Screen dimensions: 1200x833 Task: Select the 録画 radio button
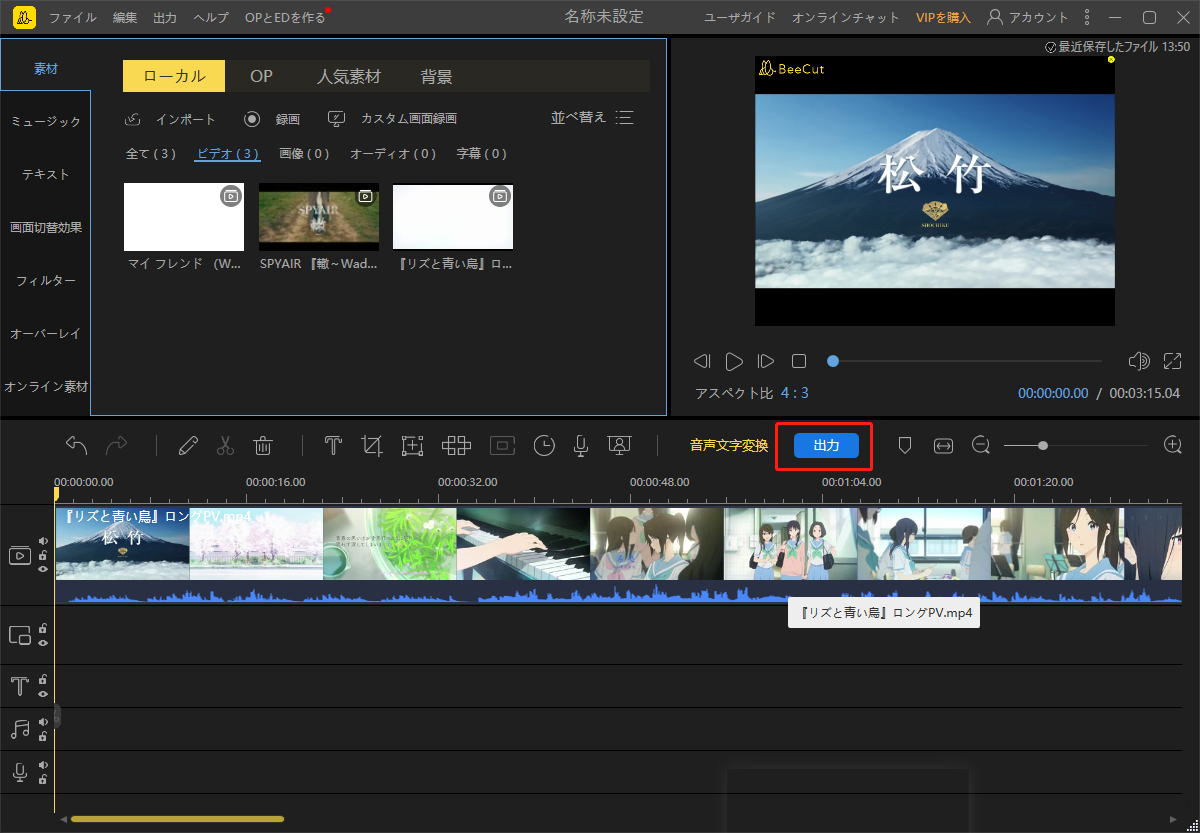pyautogui.click(x=253, y=119)
